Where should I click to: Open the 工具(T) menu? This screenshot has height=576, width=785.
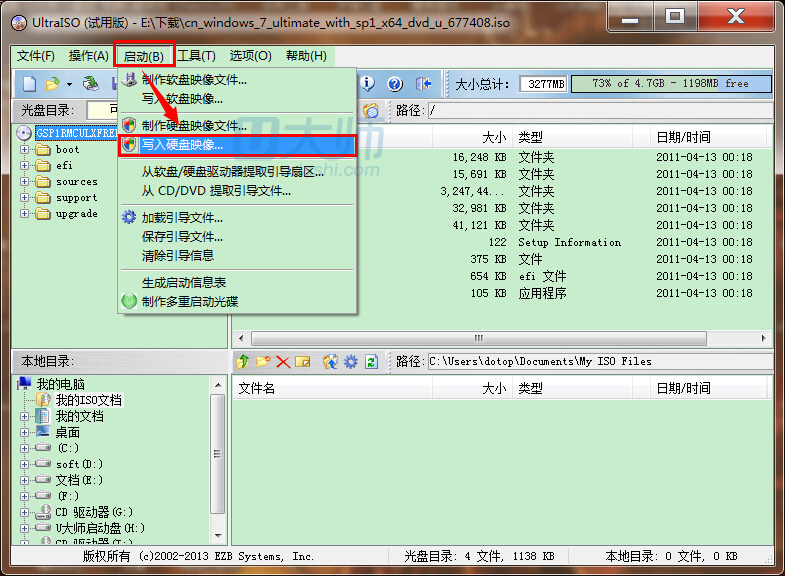(196, 56)
